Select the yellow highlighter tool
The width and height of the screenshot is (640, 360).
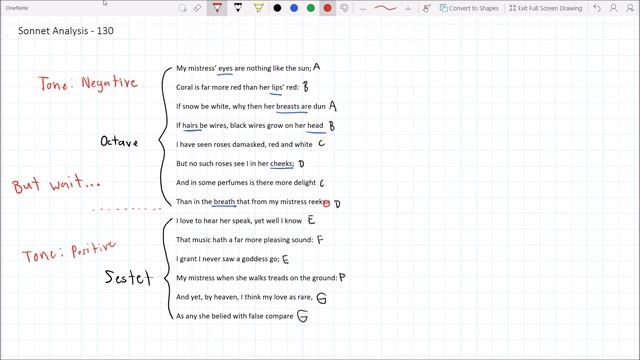point(258,8)
